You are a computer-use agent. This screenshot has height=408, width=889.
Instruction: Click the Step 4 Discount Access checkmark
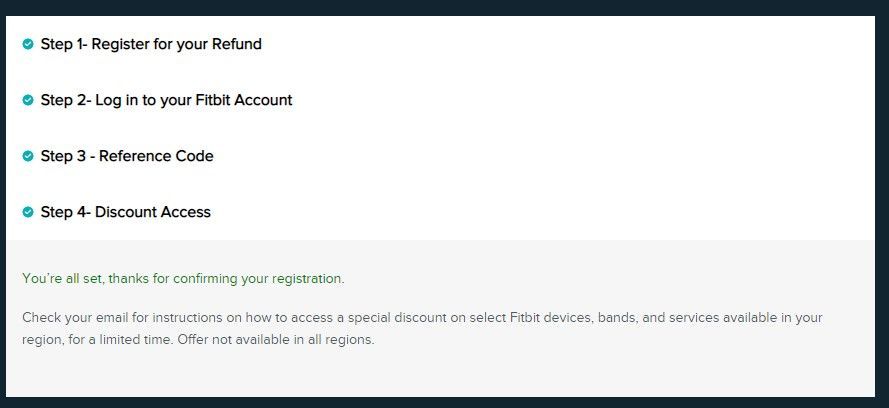tap(28, 212)
